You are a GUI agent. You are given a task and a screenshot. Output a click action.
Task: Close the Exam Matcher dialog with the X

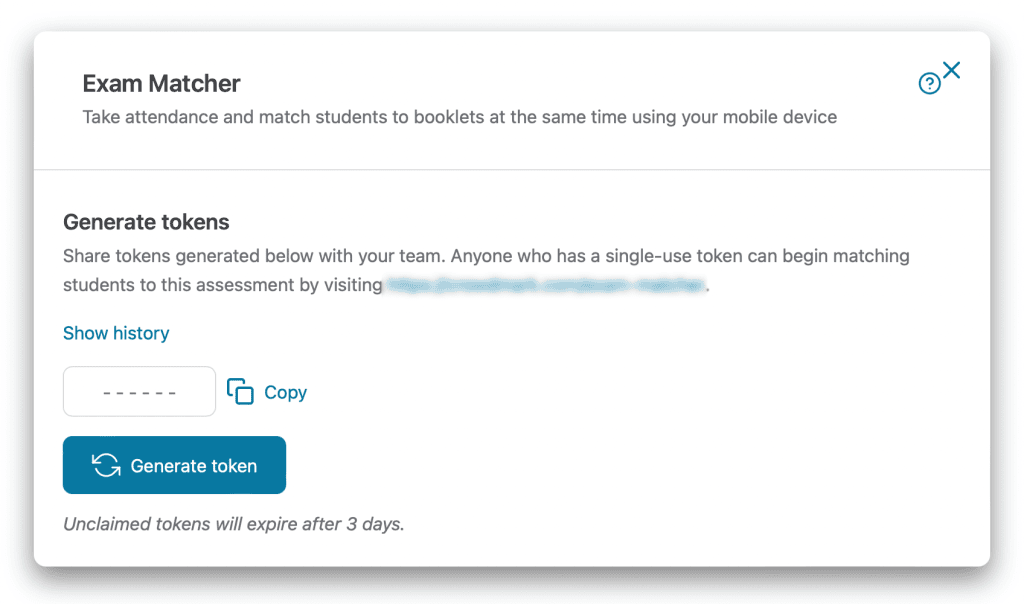[x=953, y=70]
